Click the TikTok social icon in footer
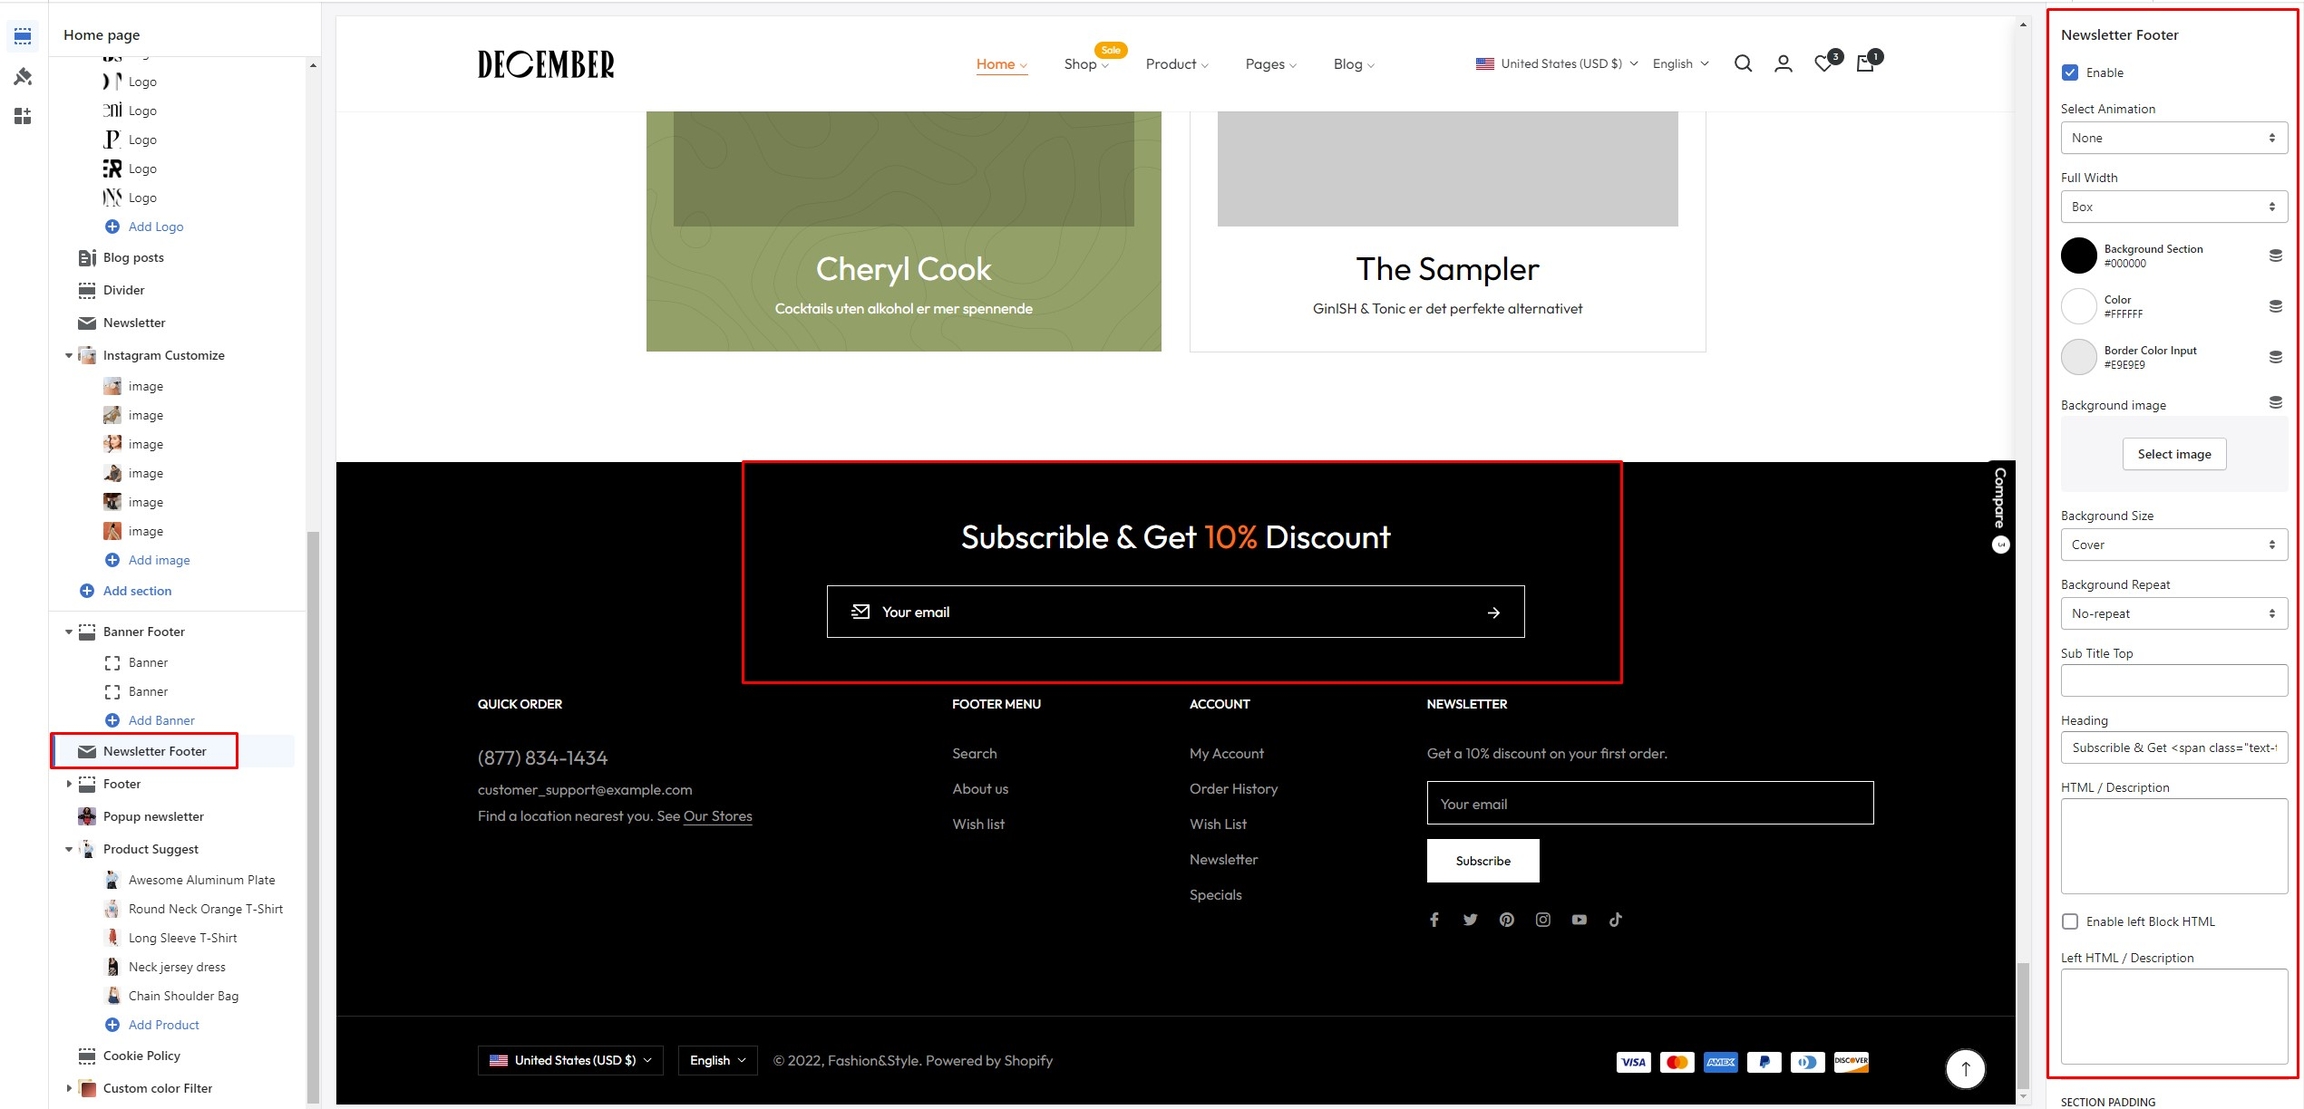This screenshot has width=2304, height=1109. point(1615,920)
